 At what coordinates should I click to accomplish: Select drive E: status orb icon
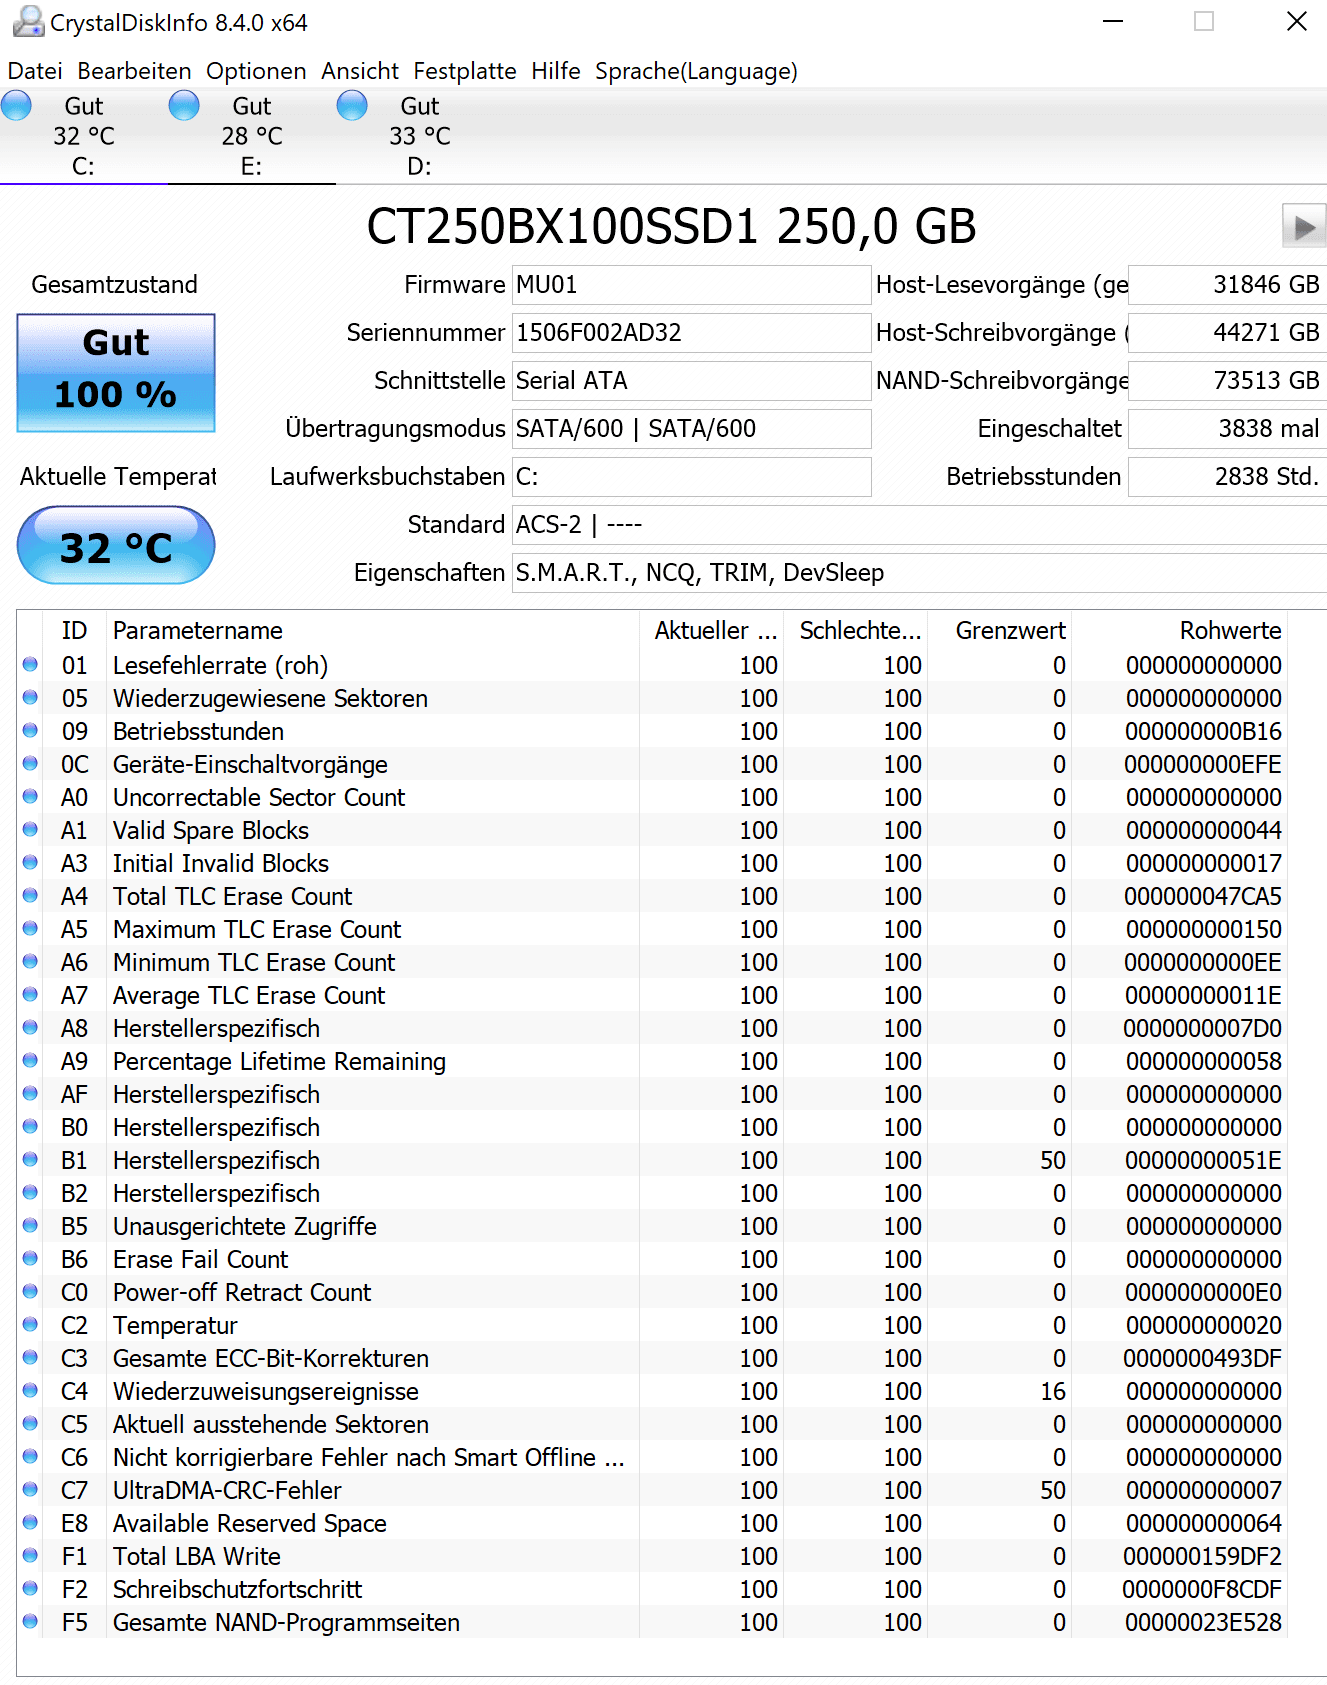pos(184,105)
